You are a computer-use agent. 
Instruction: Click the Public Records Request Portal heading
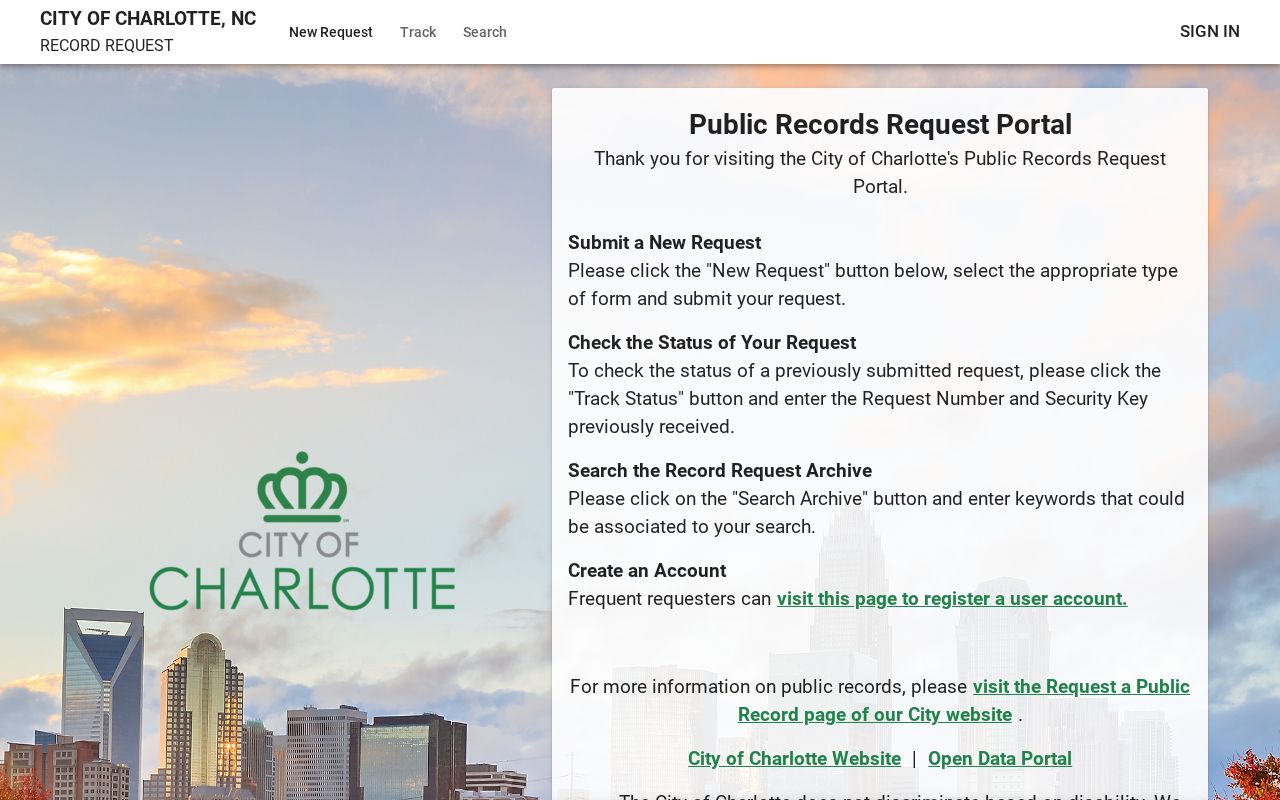[x=880, y=124]
